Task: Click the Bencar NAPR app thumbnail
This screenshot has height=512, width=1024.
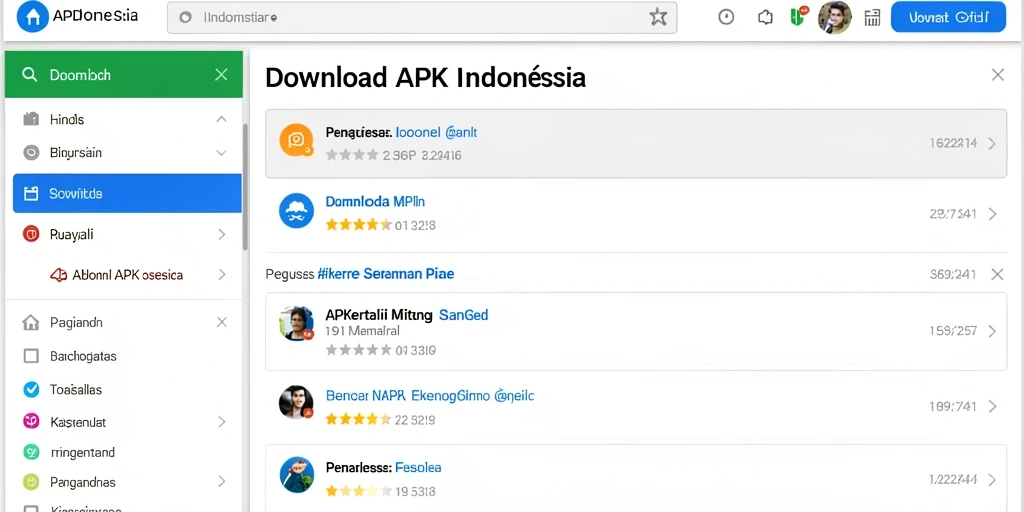Action: 296,402
